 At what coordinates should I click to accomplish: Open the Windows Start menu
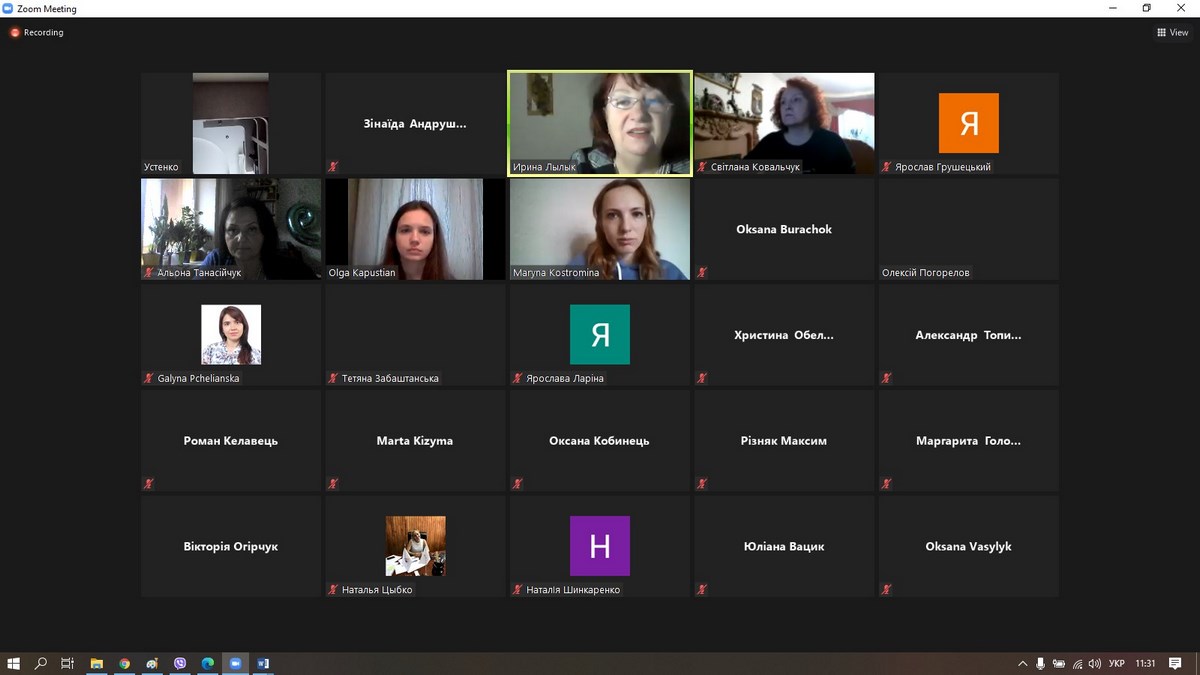(x=14, y=663)
